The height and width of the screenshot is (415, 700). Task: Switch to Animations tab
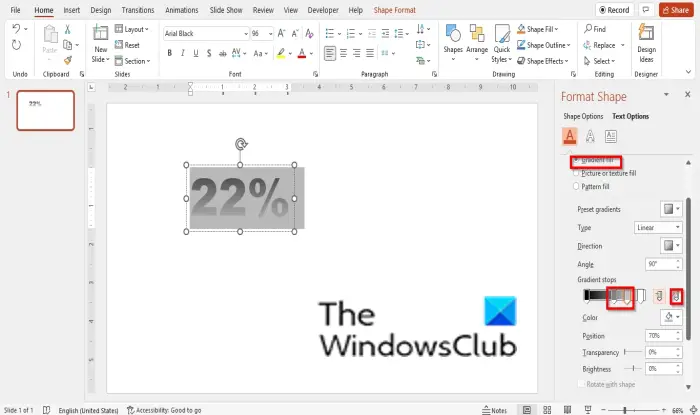pyautogui.click(x=182, y=10)
